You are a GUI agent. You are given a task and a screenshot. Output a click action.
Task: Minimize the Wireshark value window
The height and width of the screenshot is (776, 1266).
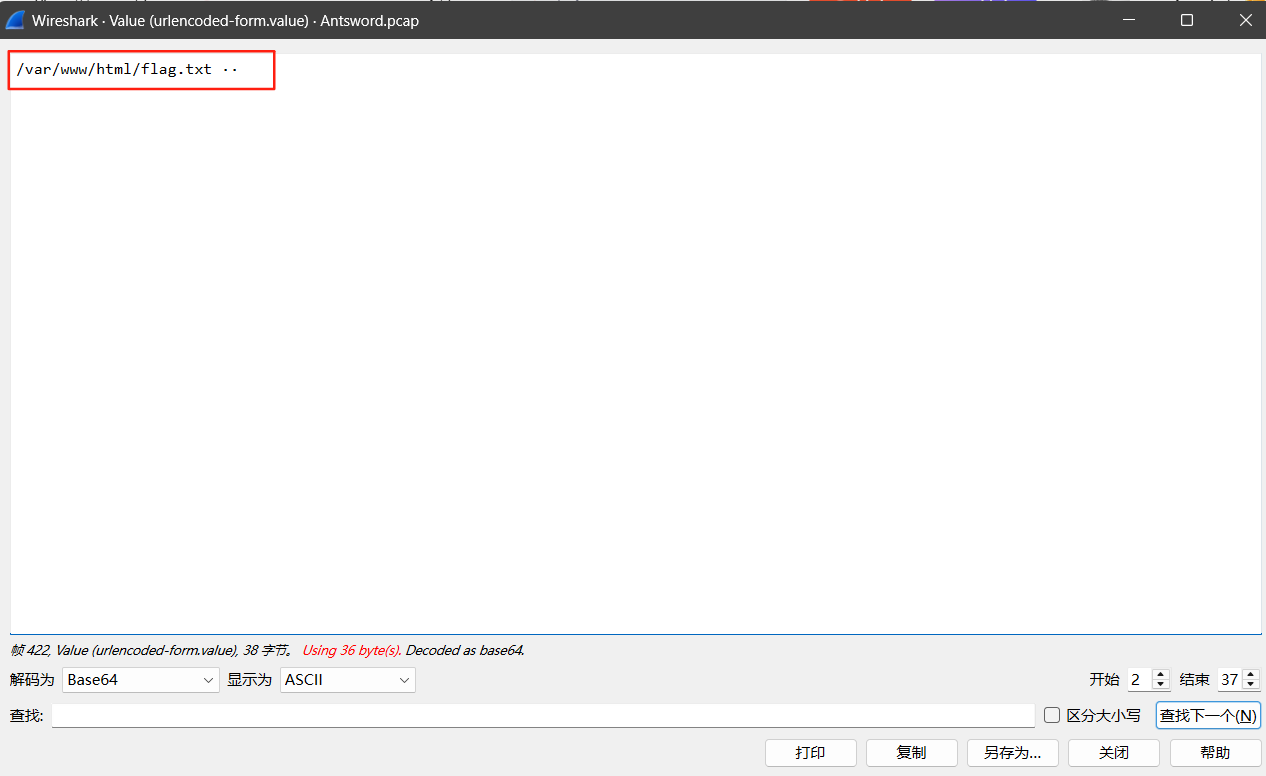(1128, 20)
